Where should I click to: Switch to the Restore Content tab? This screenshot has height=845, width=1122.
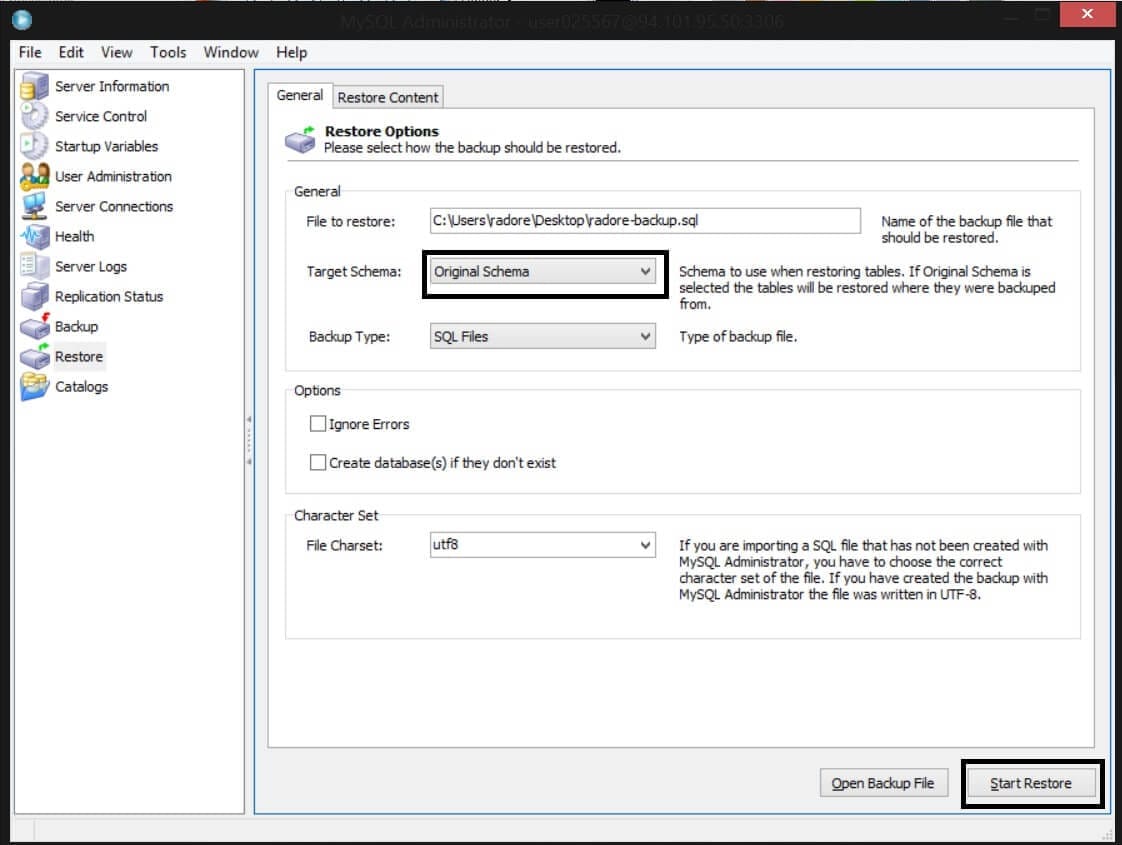point(388,97)
